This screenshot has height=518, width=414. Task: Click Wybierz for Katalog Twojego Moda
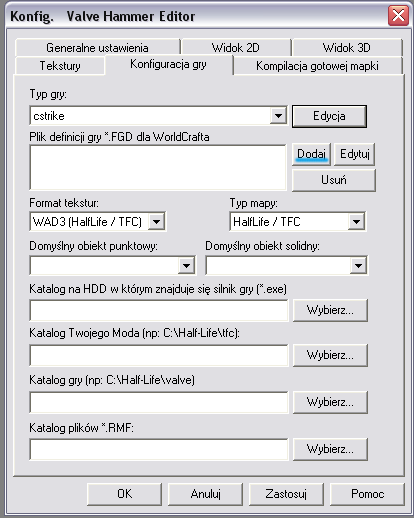(x=330, y=355)
